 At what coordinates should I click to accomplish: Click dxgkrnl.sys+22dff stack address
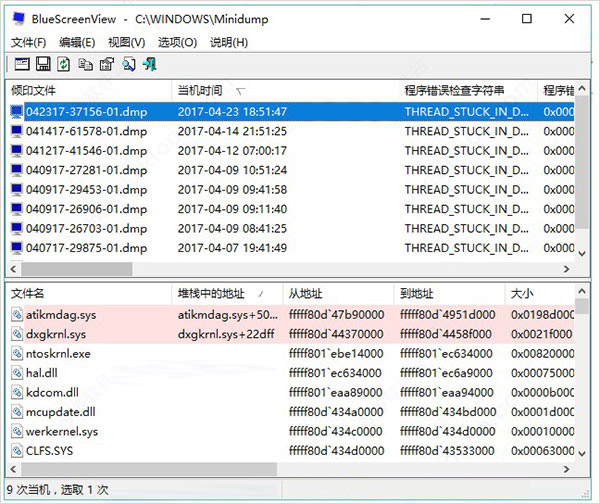[x=226, y=334]
